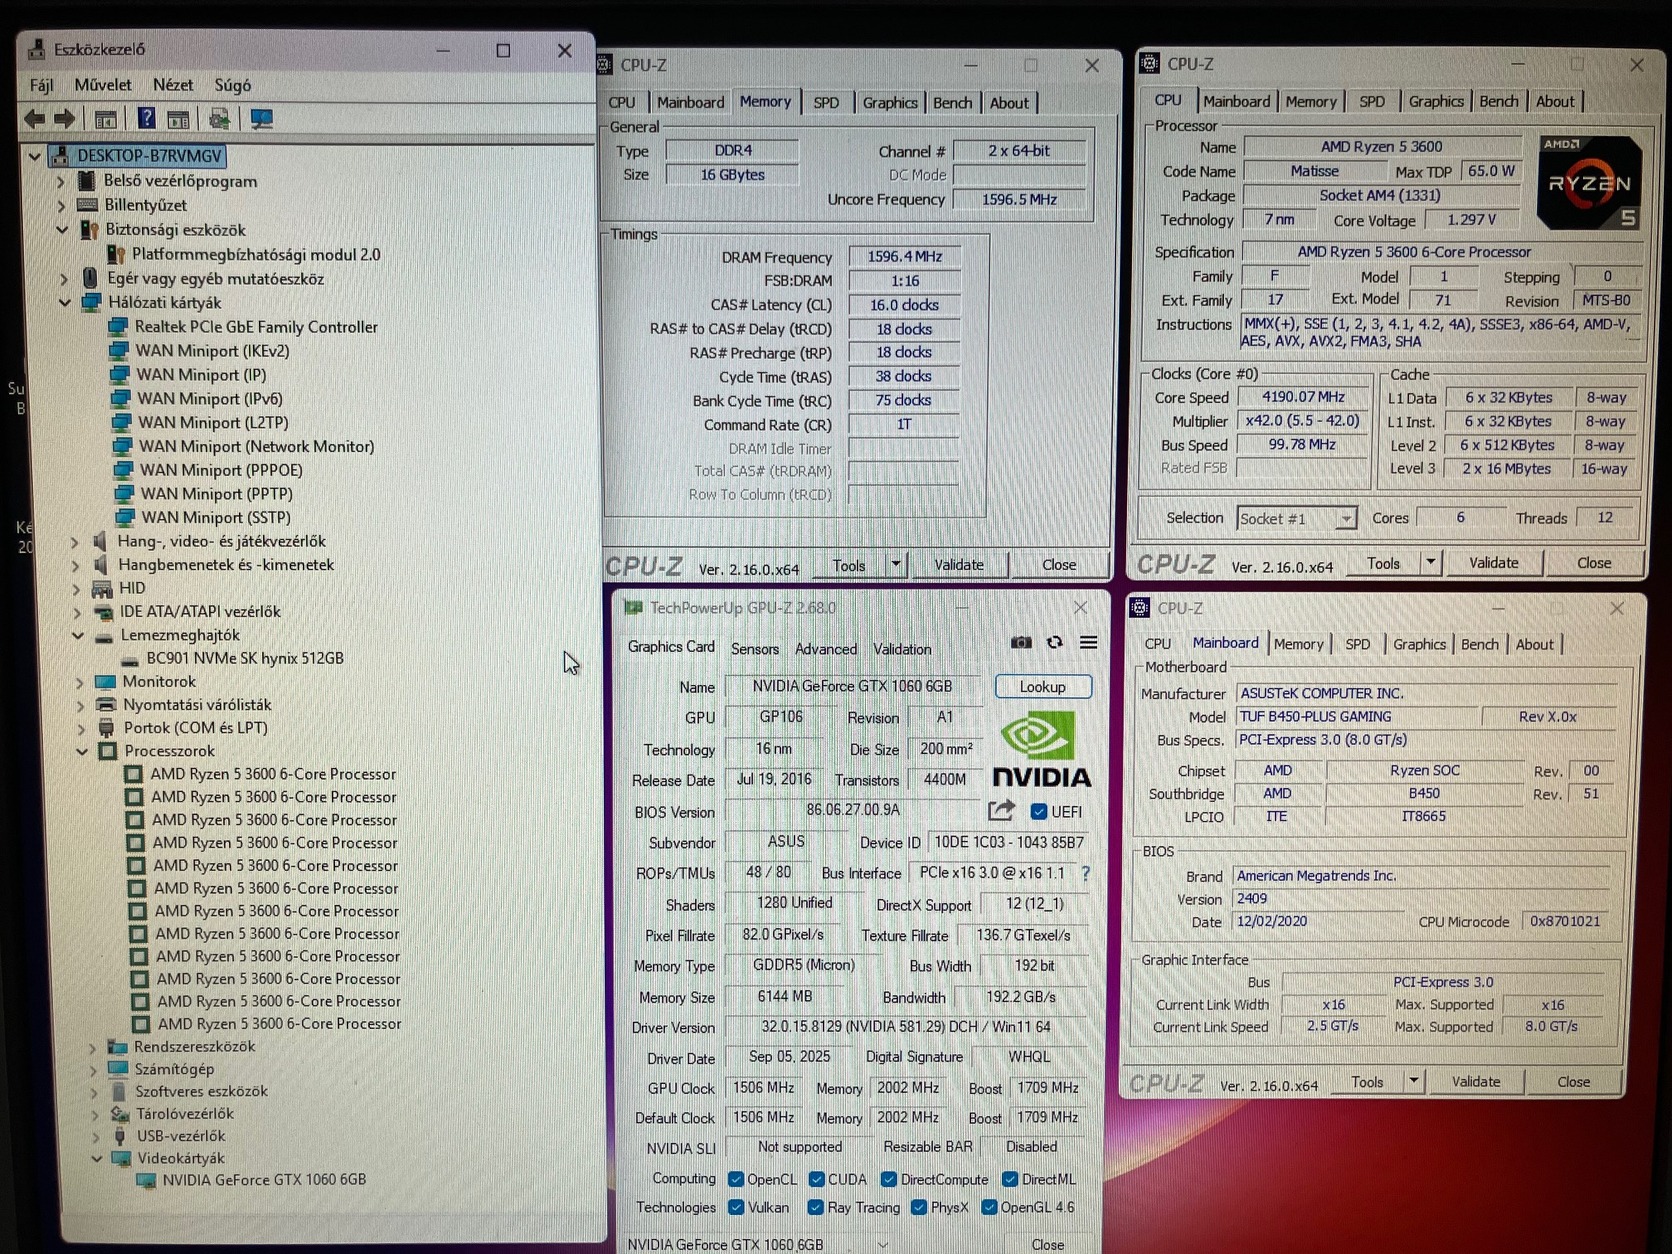Viewport: 1672px width, 1254px height.
Task: Click Validate in the CPU-Z Memory window
Action: [959, 565]
